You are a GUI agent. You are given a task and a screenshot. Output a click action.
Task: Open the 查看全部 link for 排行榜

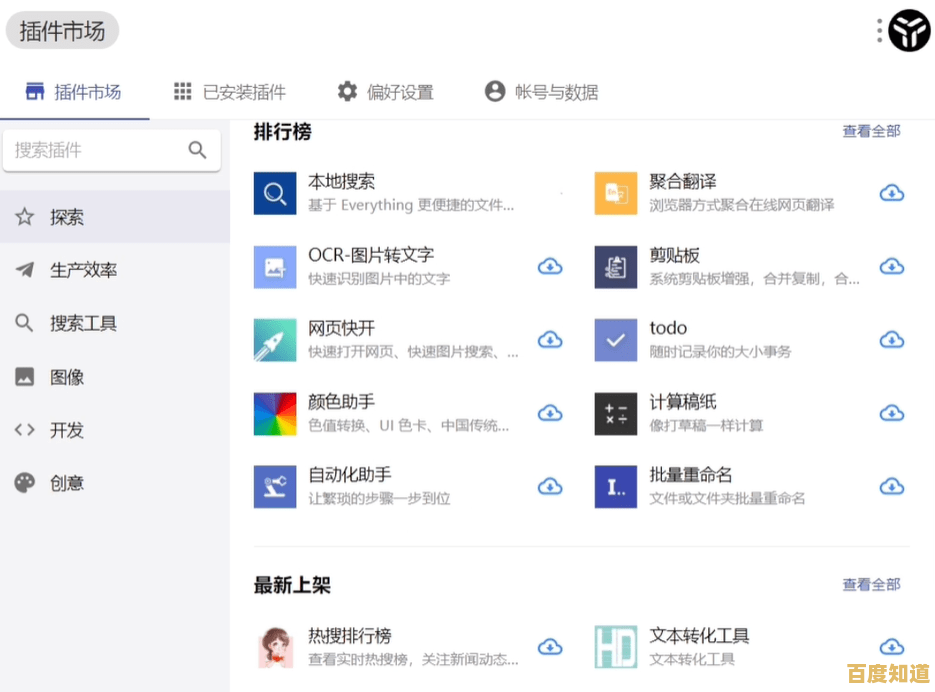[x=870, y=131]
